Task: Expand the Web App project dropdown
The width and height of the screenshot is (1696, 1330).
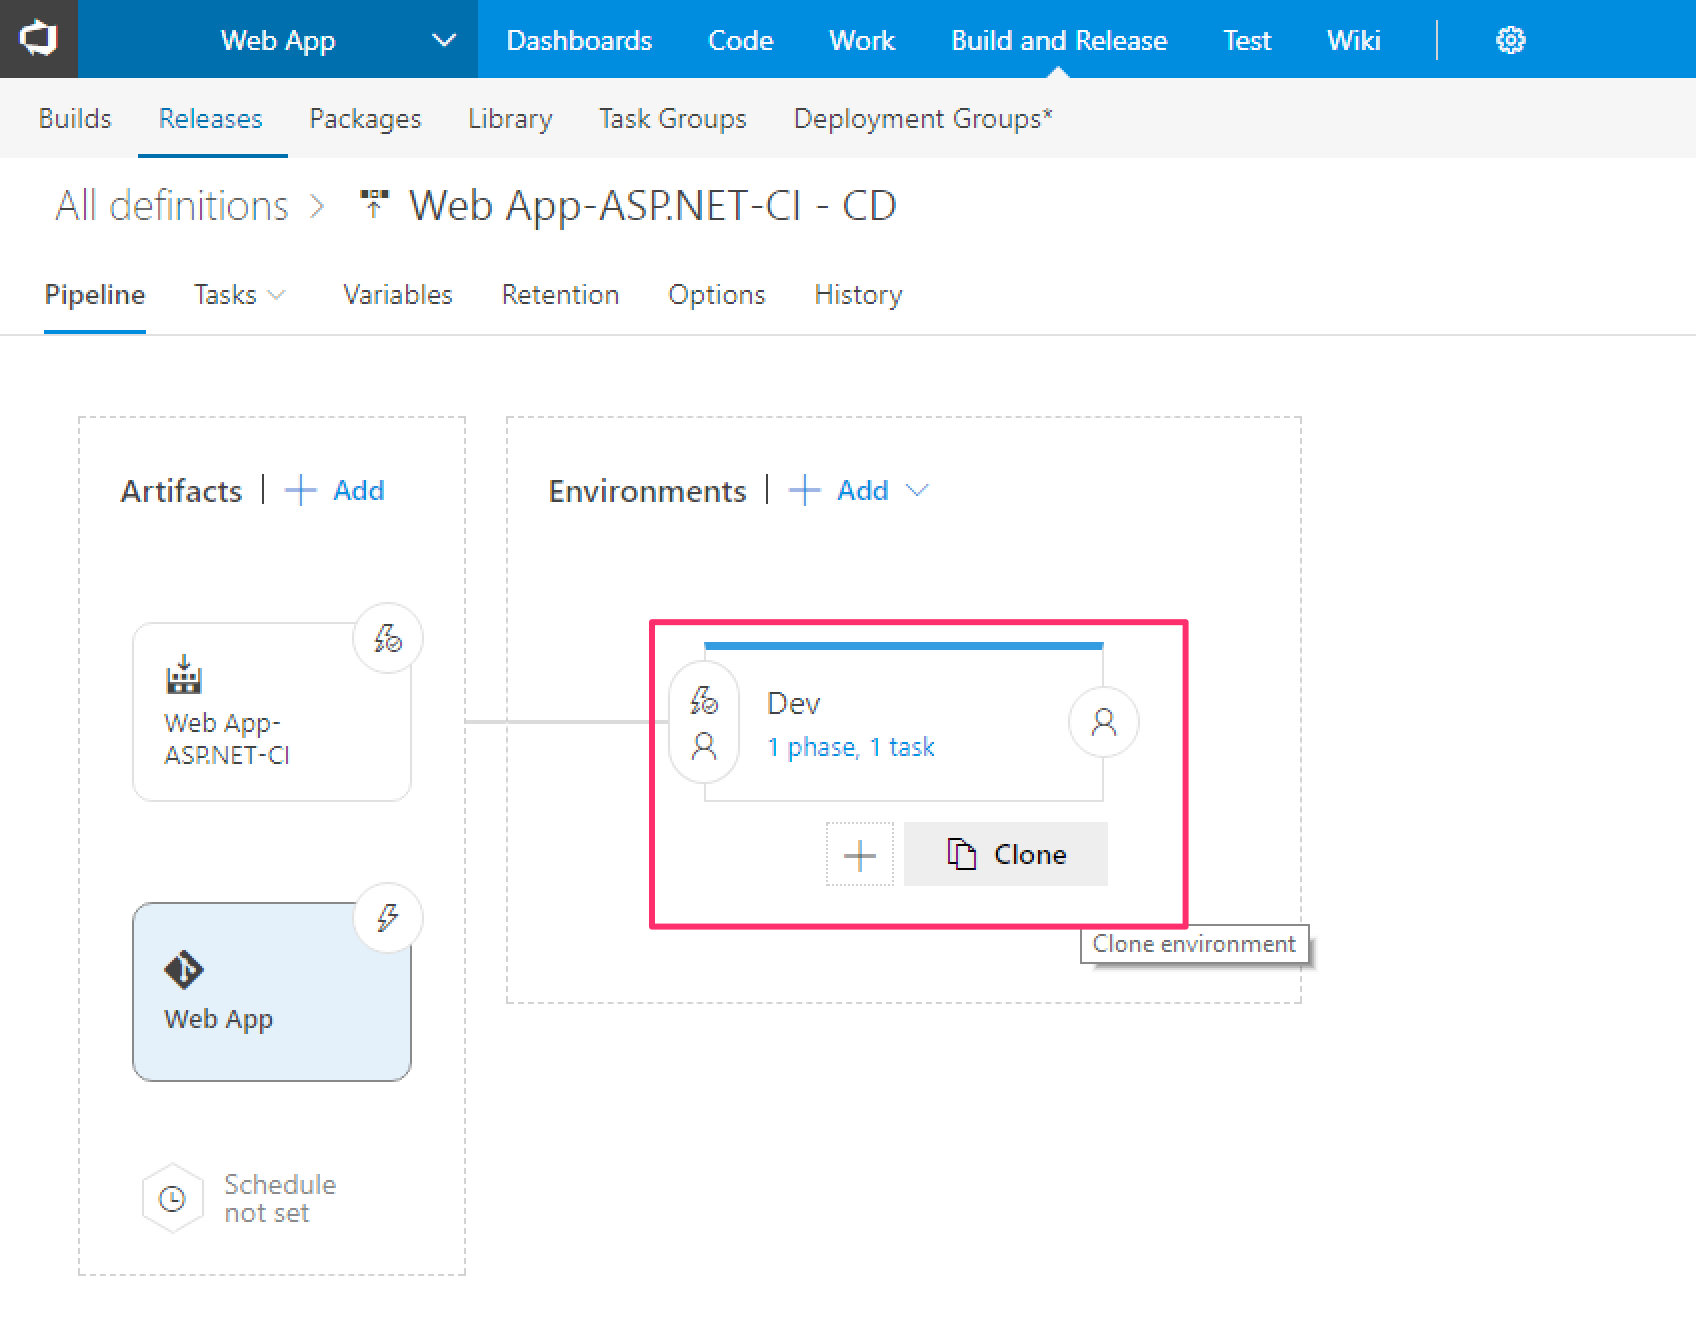Action: pyautogui.click(x=444, y=40)
